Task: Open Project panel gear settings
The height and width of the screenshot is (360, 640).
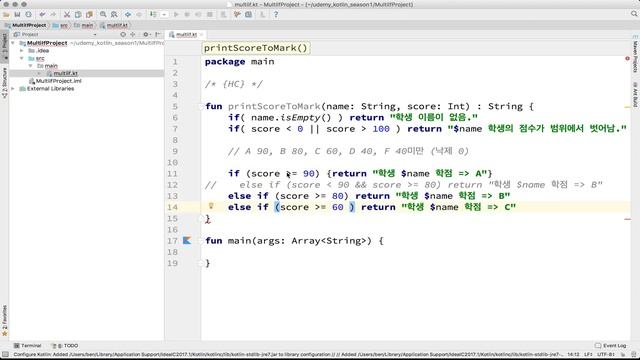Action: pos(146,35)
